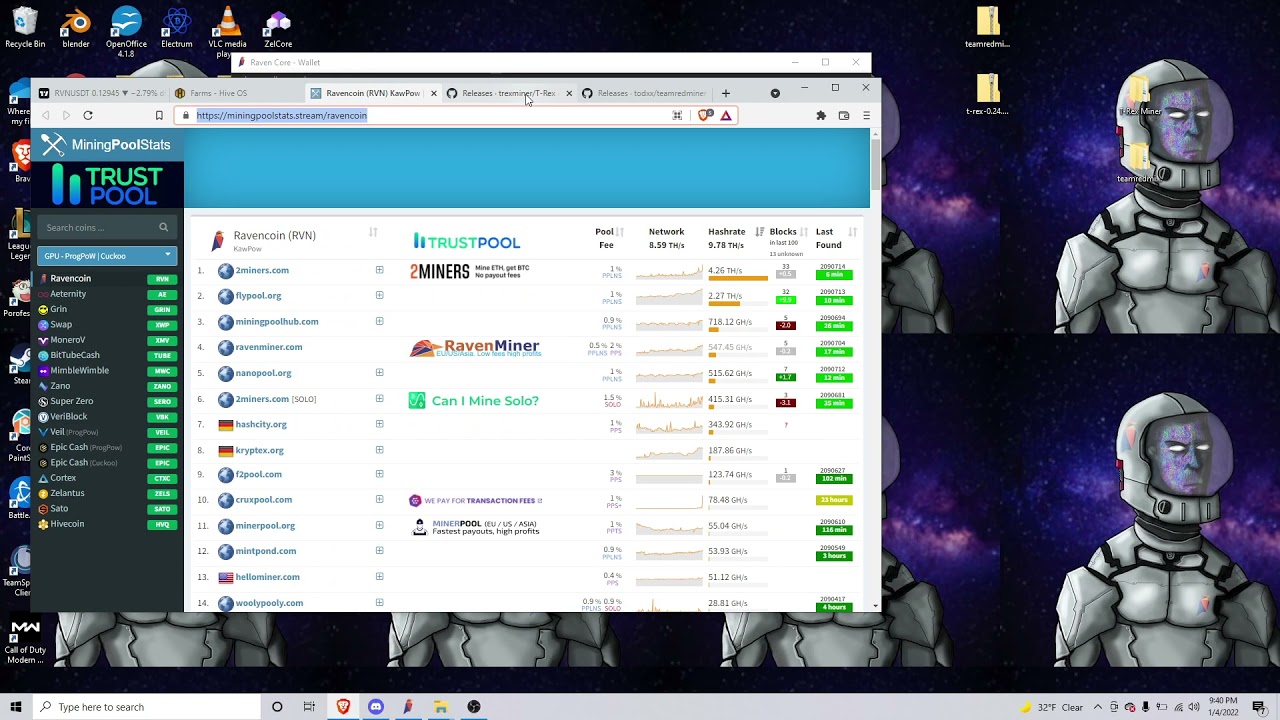Screen dimensions: 1280x720
Task: Open File Explorer from the taskbar
Action: tap(440, 707)
